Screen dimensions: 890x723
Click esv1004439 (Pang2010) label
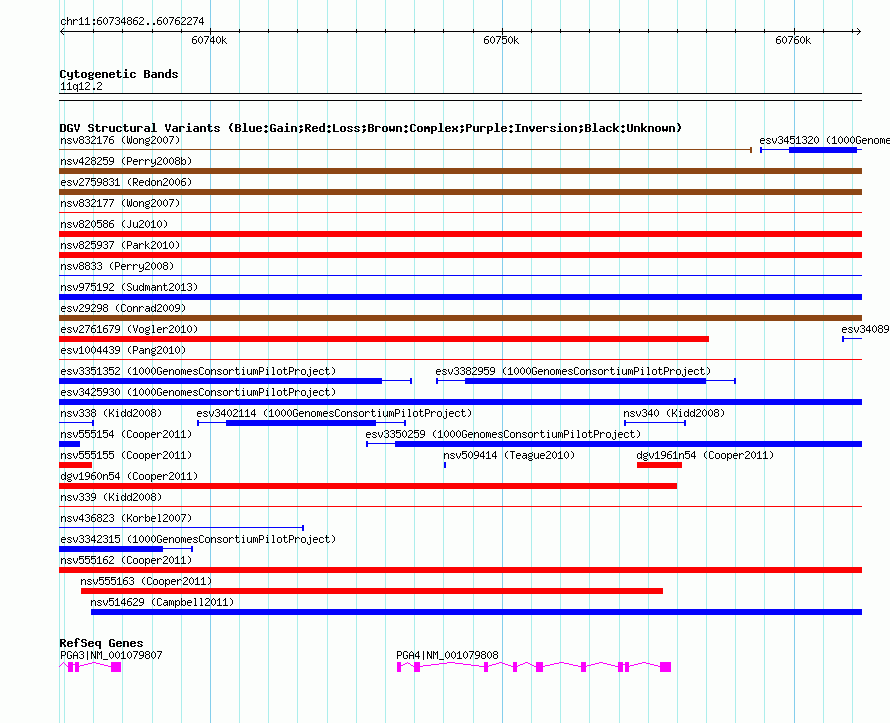click(x=123, y=350)
